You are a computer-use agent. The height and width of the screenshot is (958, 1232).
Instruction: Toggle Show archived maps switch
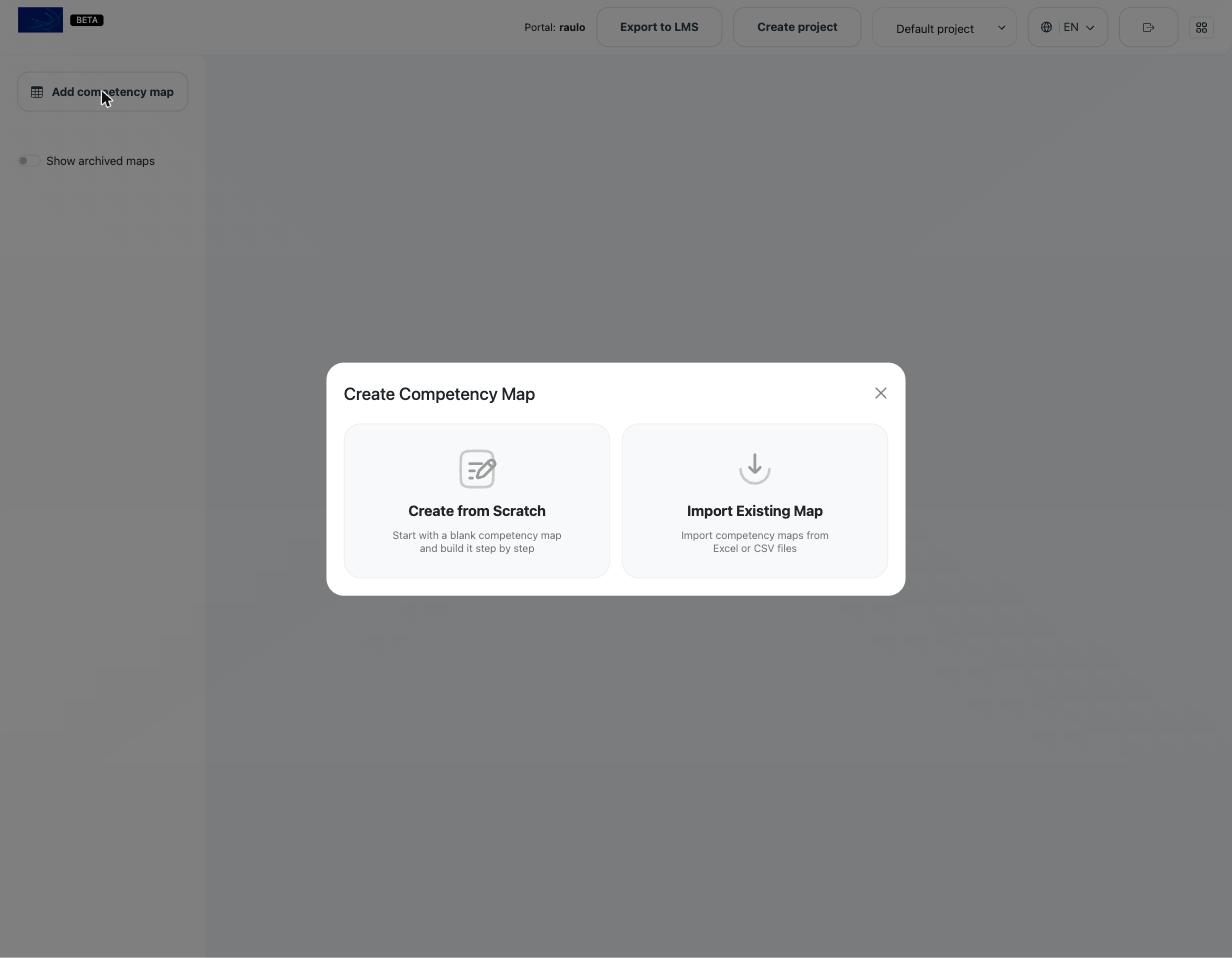coord(28,161)
